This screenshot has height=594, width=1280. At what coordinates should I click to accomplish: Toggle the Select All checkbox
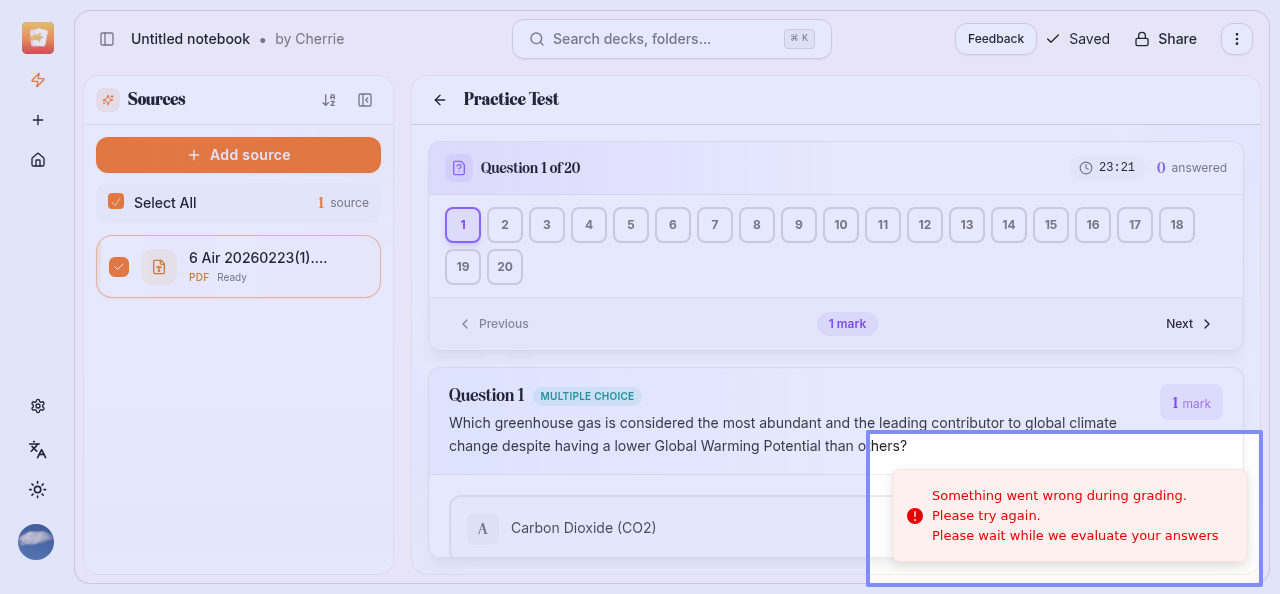point(116,202)
